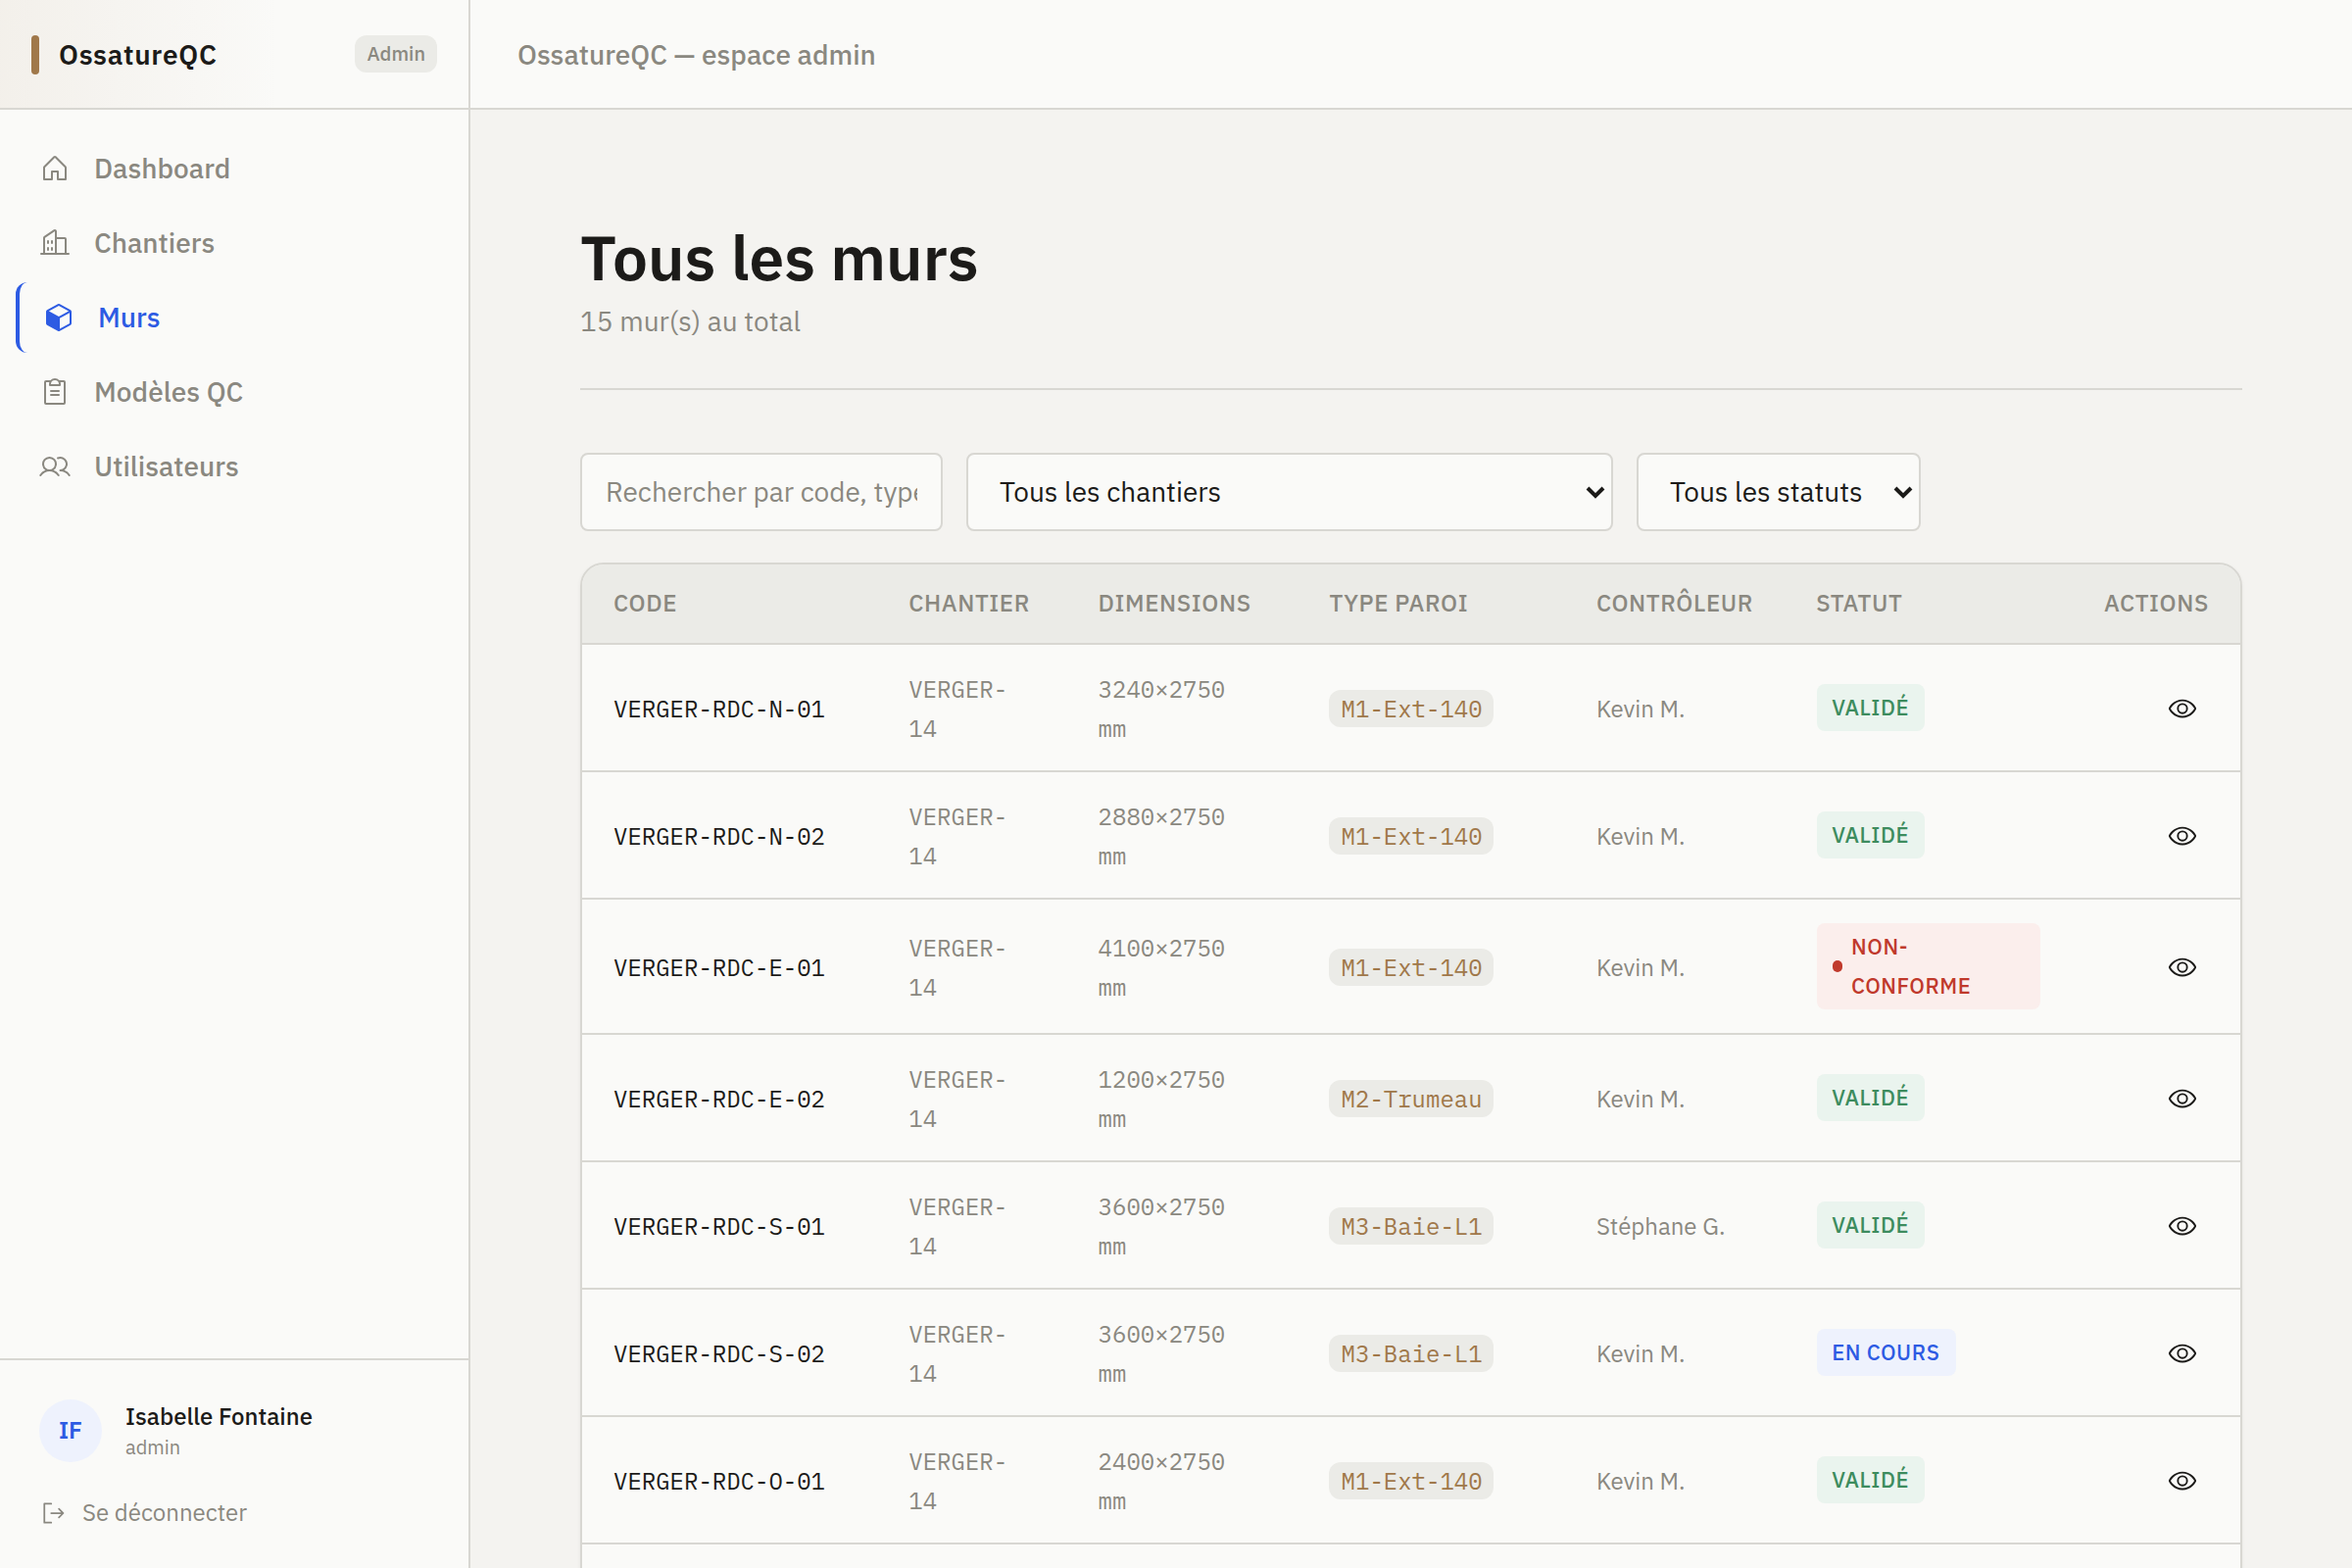The height and width of the screenshot is (1568, 2352).
Task: Open the Dashboard menu item
Action: [234, 168]
